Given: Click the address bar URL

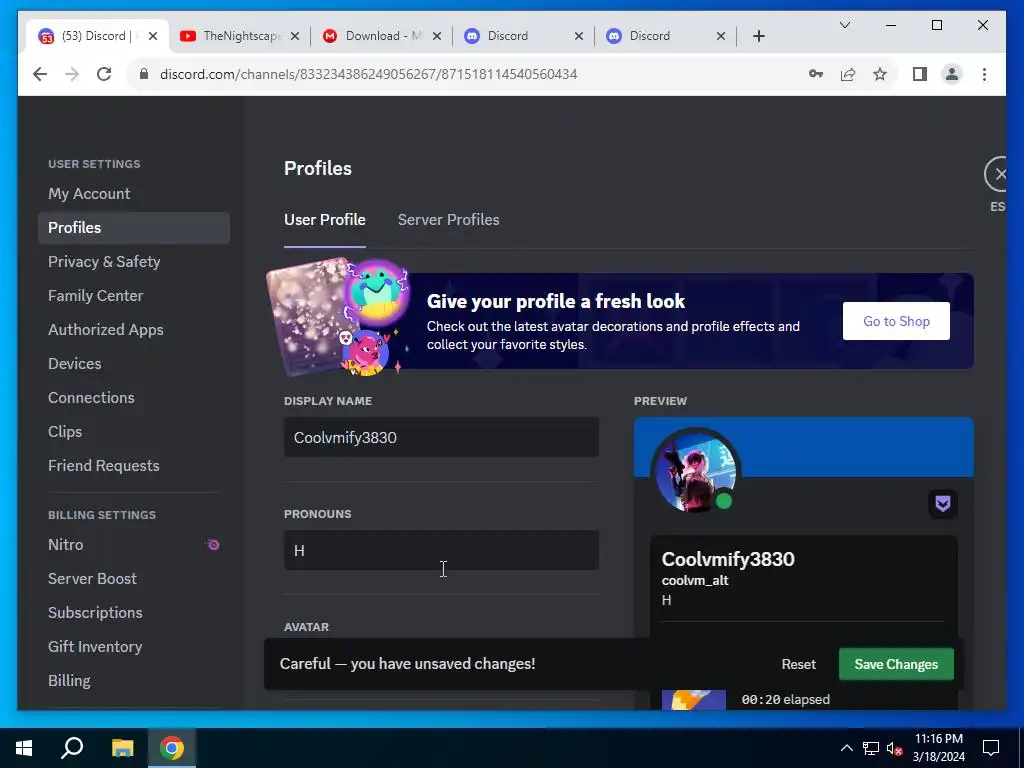Looking at the screenshot, I should pos(368,74).
